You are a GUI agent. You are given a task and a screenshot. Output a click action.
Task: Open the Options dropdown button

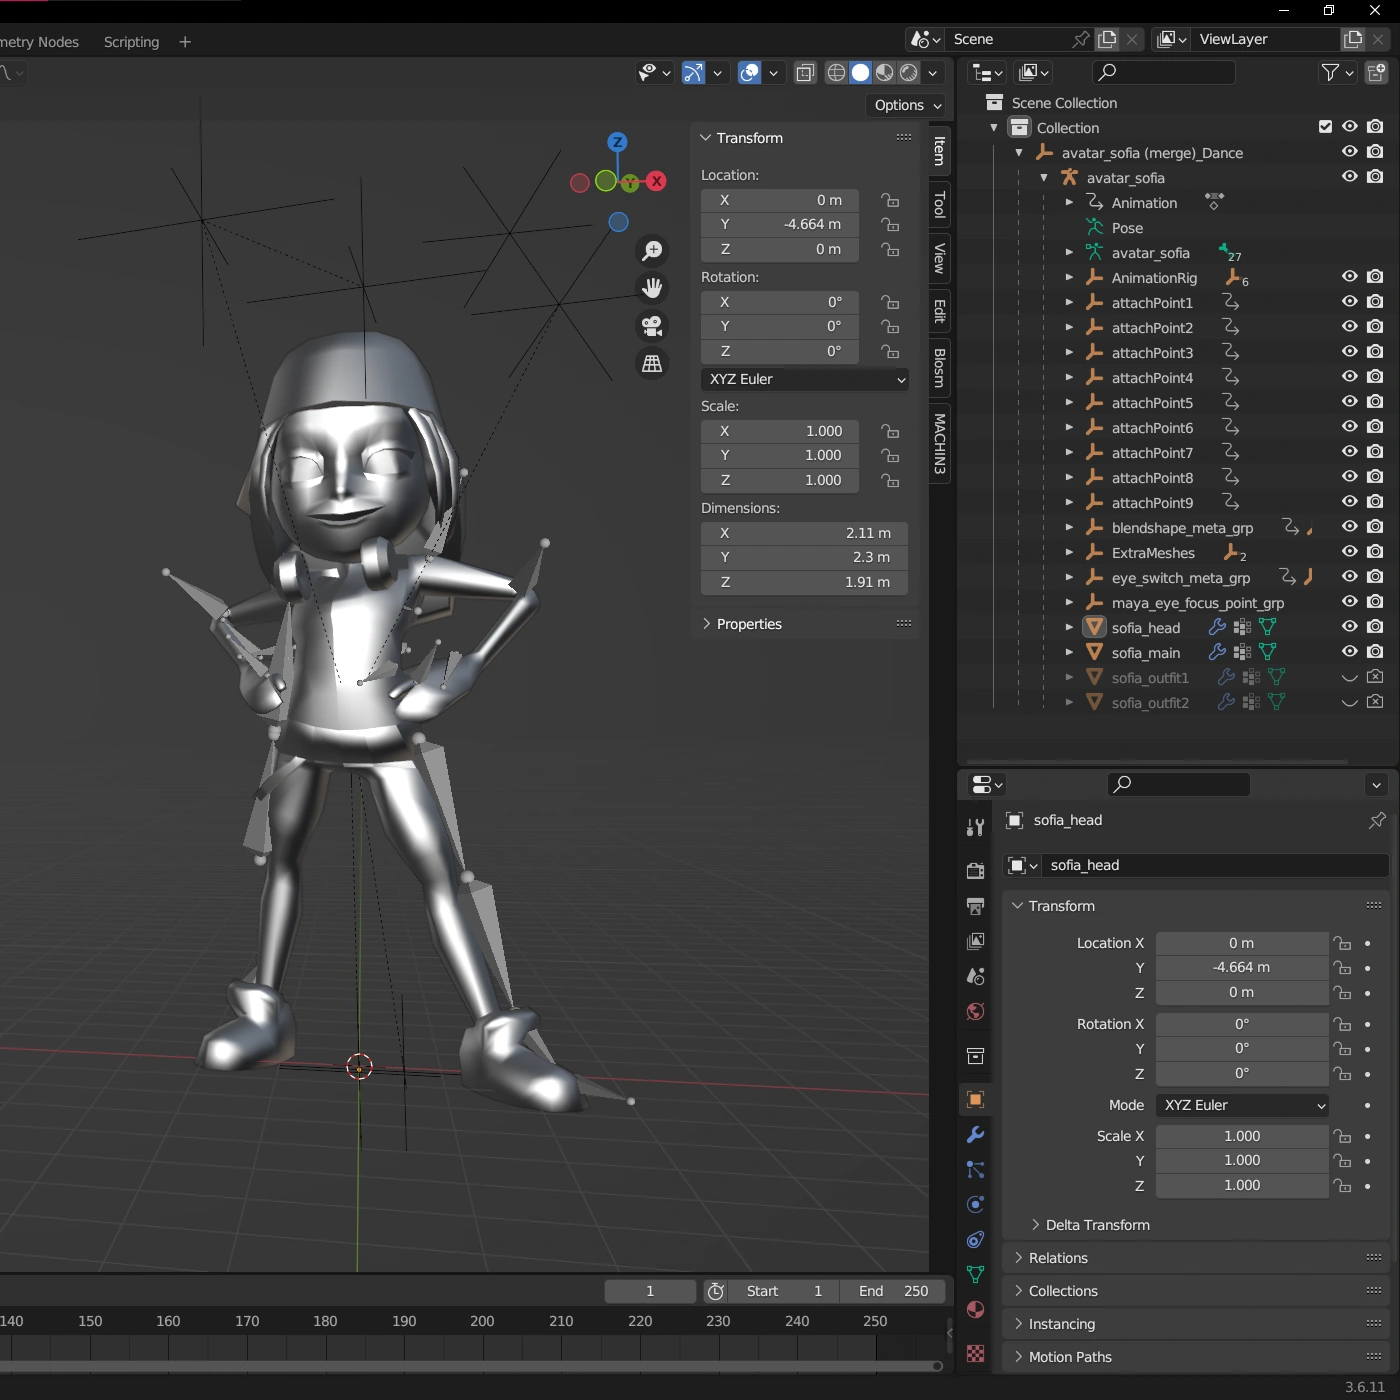pyautogui.click(x=906, y=105)
